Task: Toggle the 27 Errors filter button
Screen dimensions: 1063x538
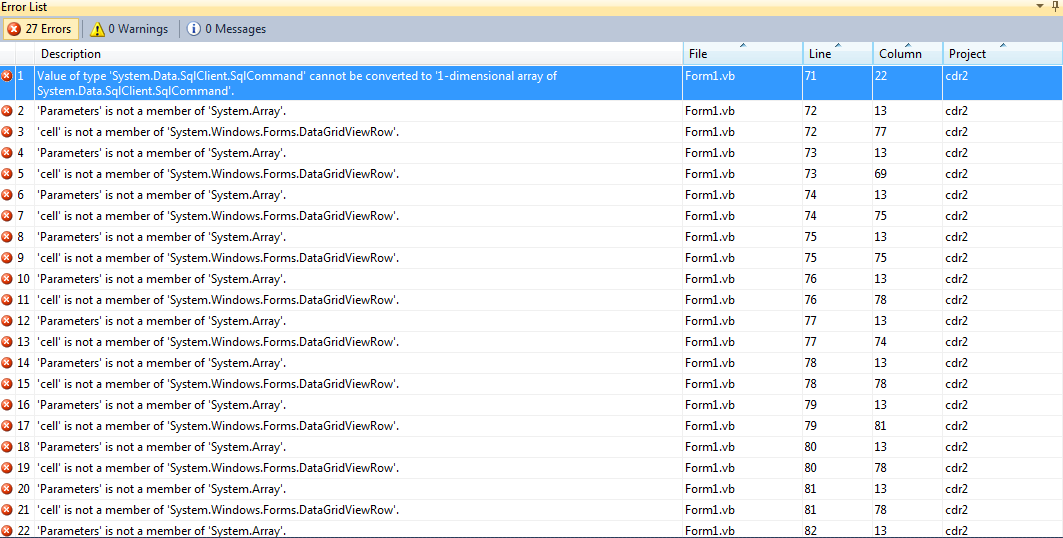Action: click(x=40, y=29)
